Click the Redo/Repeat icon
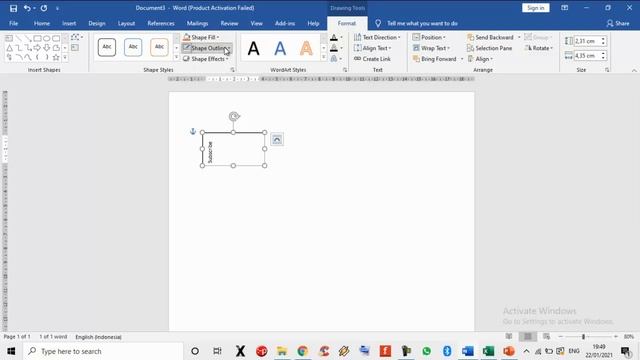 tap(44, 8)
